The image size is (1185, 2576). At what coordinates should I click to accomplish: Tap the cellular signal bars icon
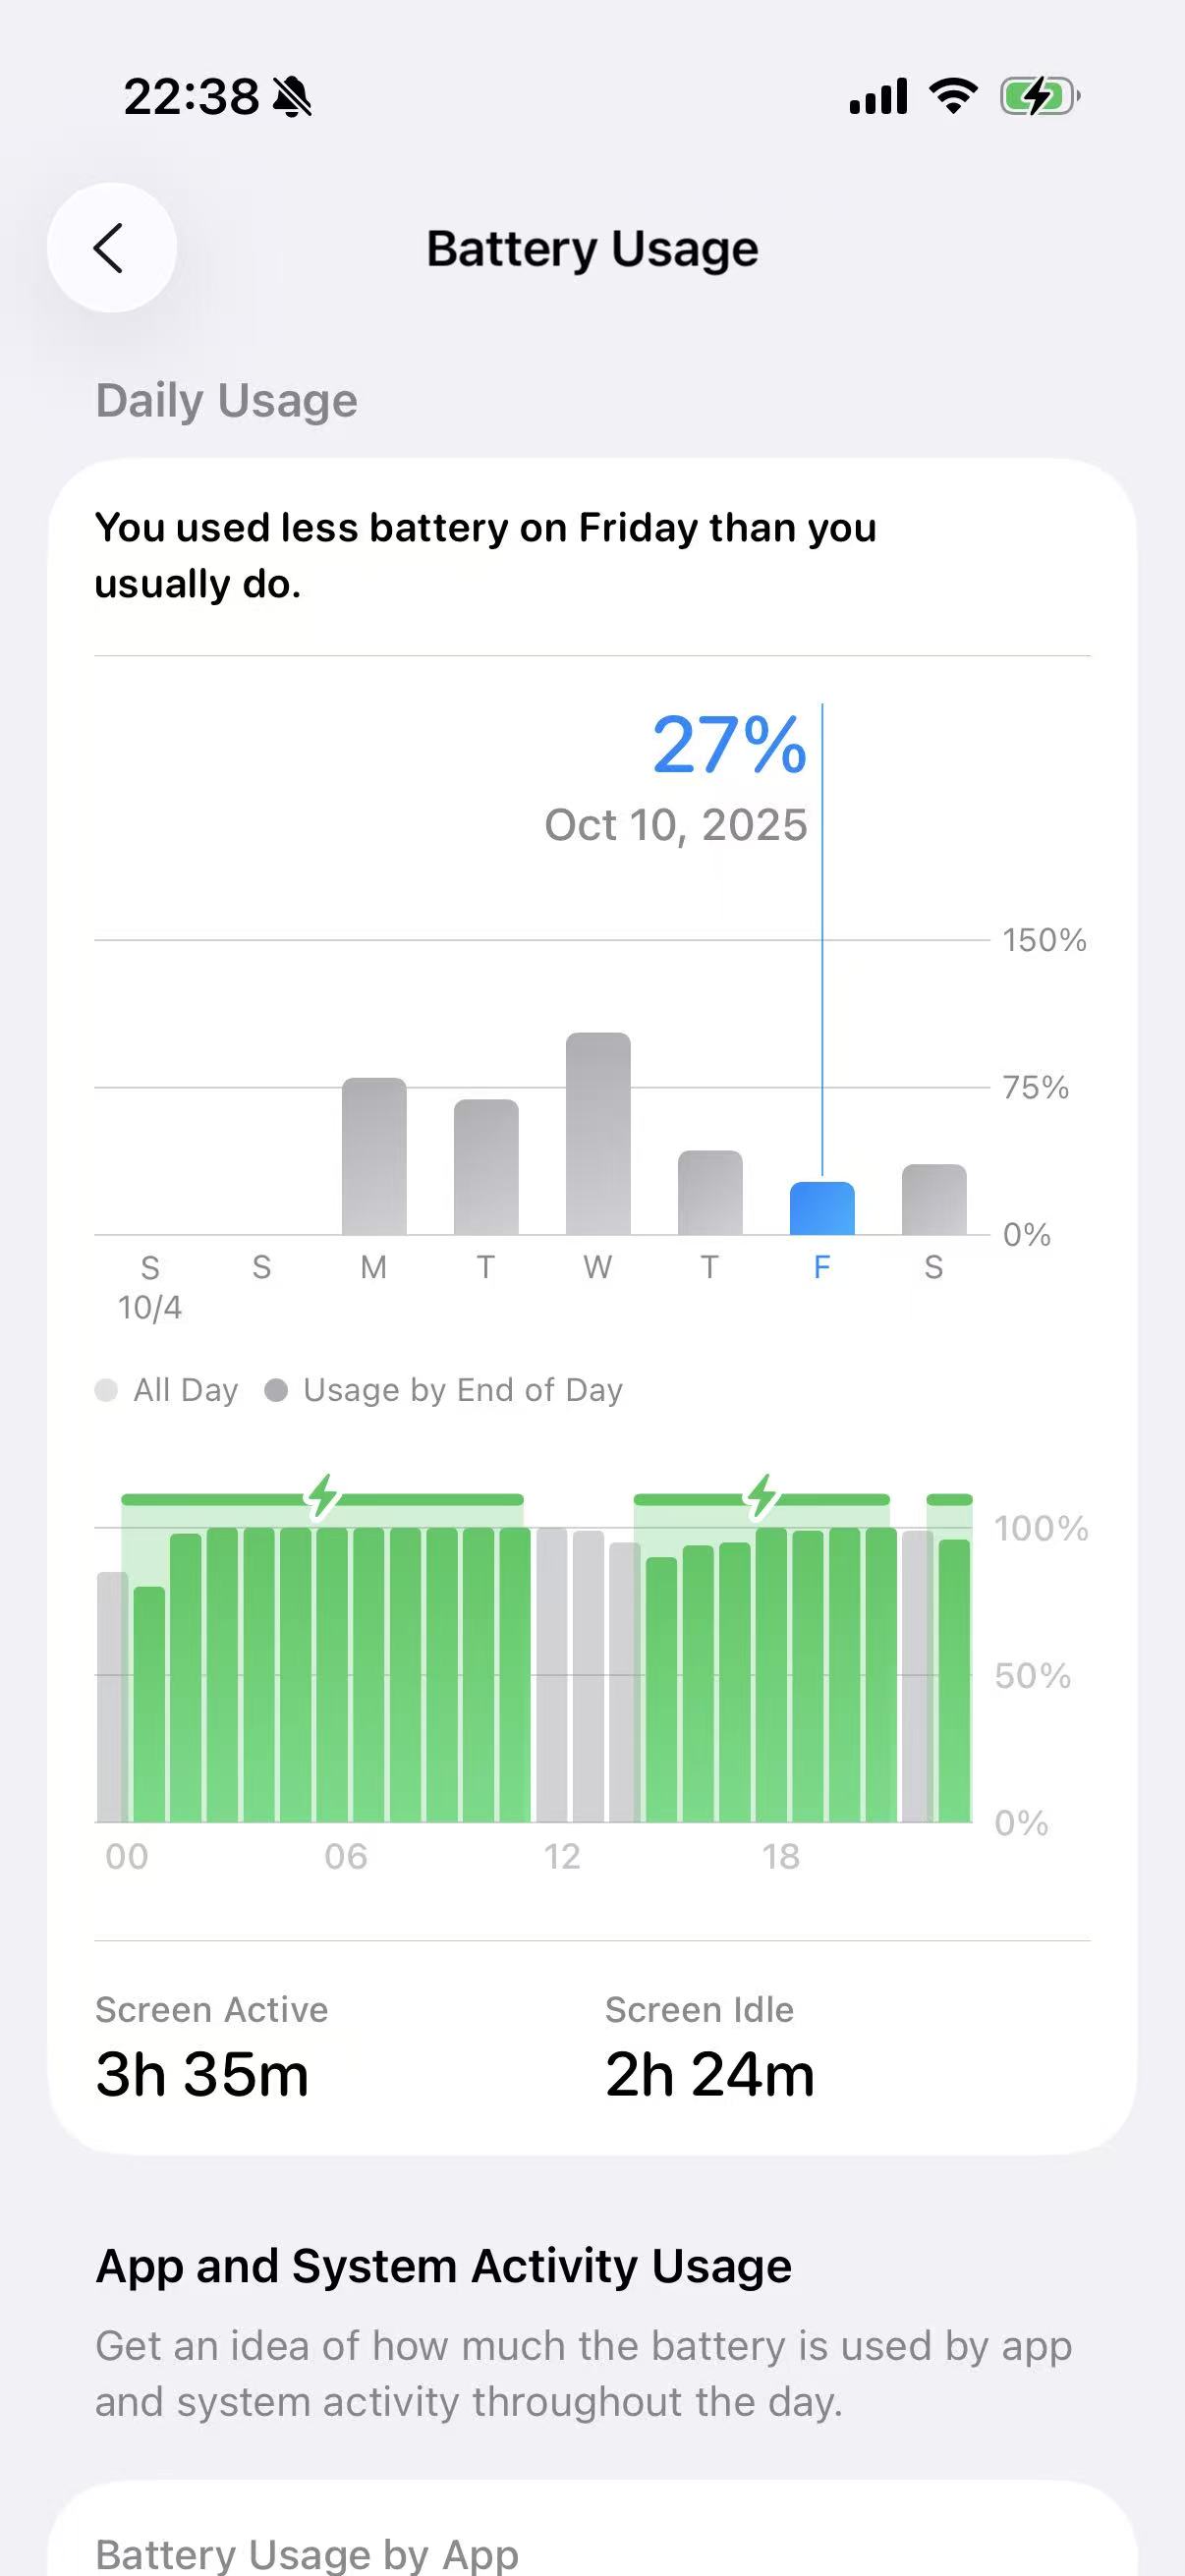tap(878, 97)
